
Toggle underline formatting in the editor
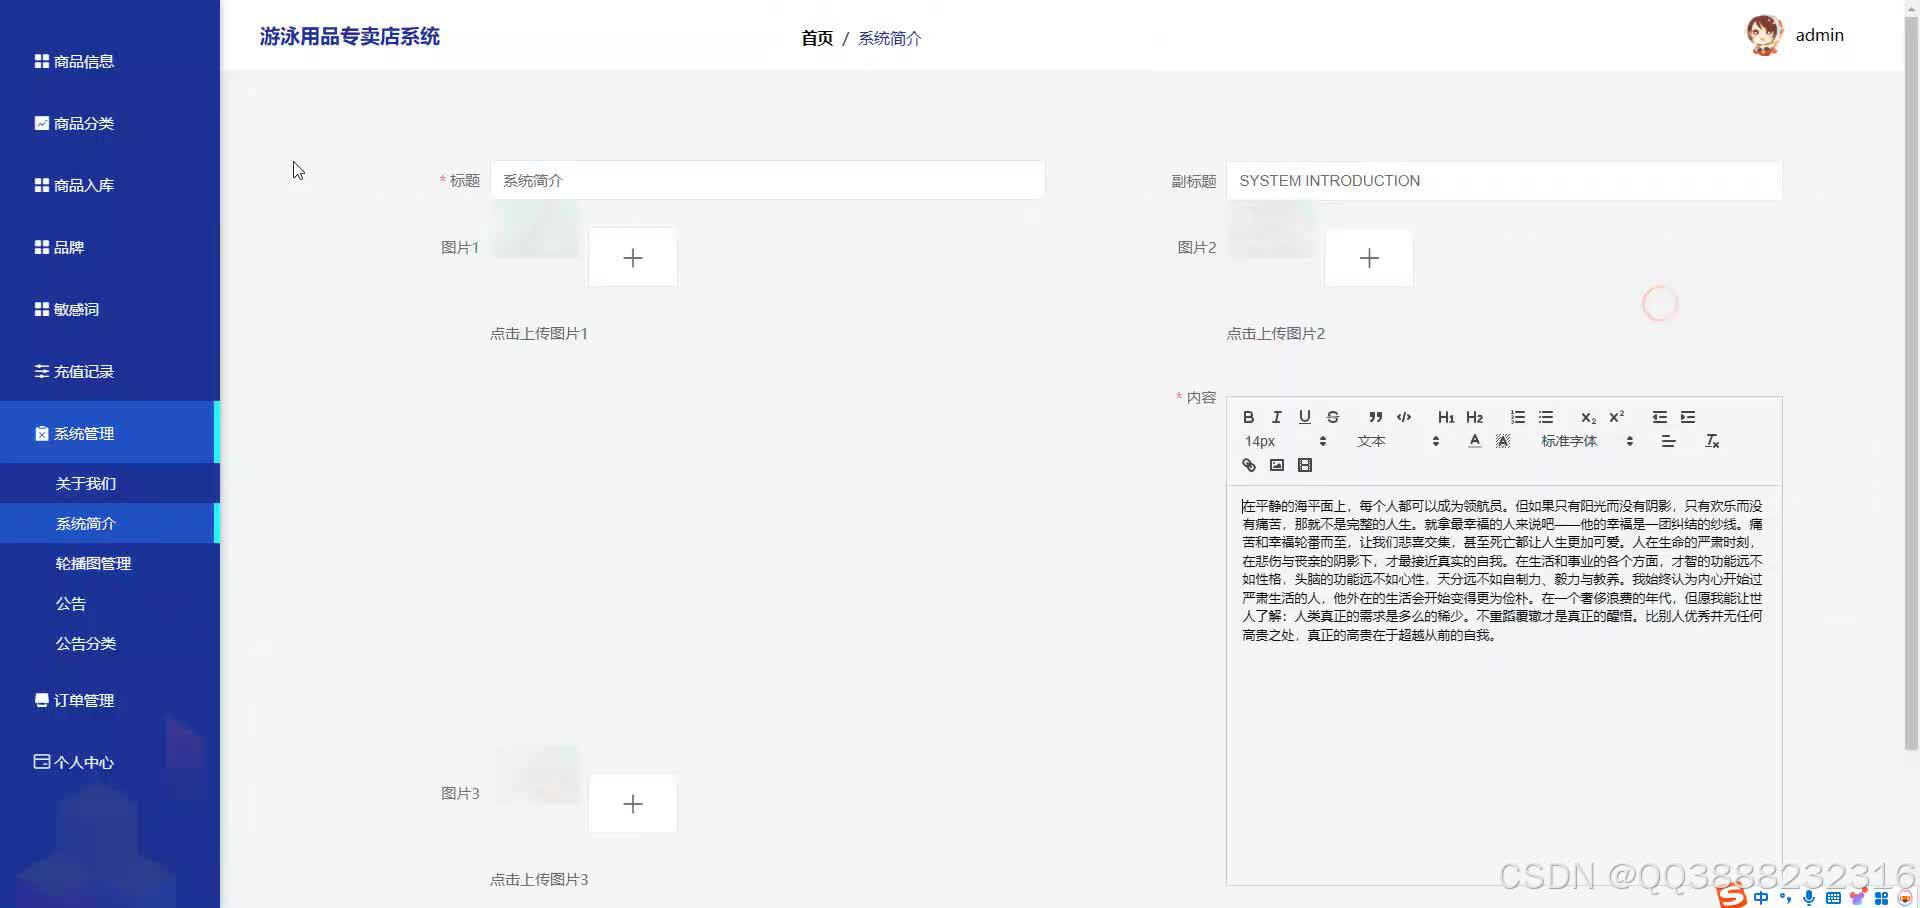point(1304,417)
